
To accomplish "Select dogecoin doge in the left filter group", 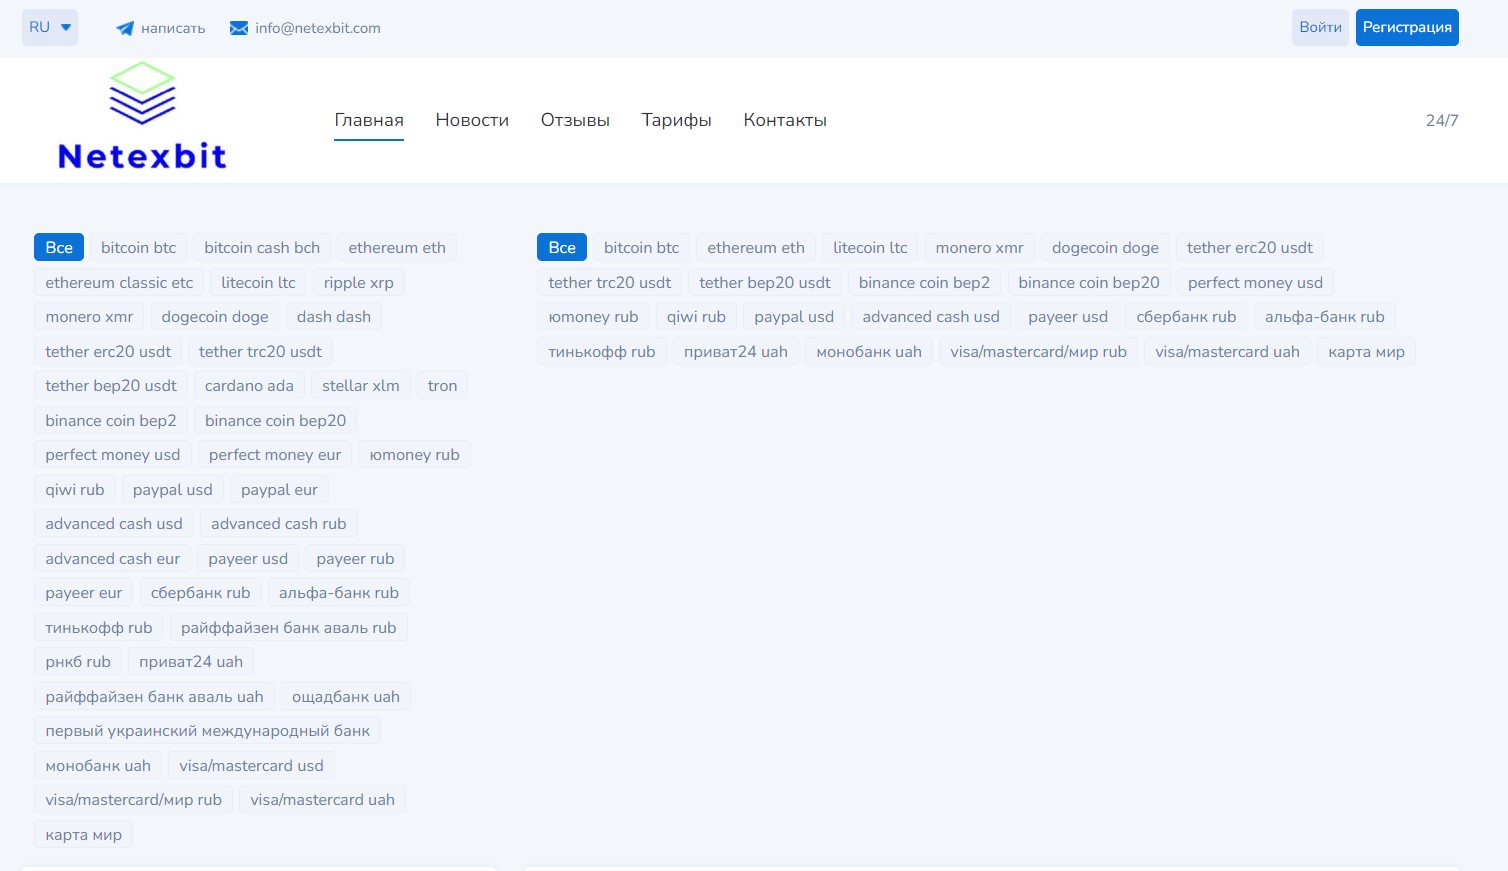I will [215, 317].
